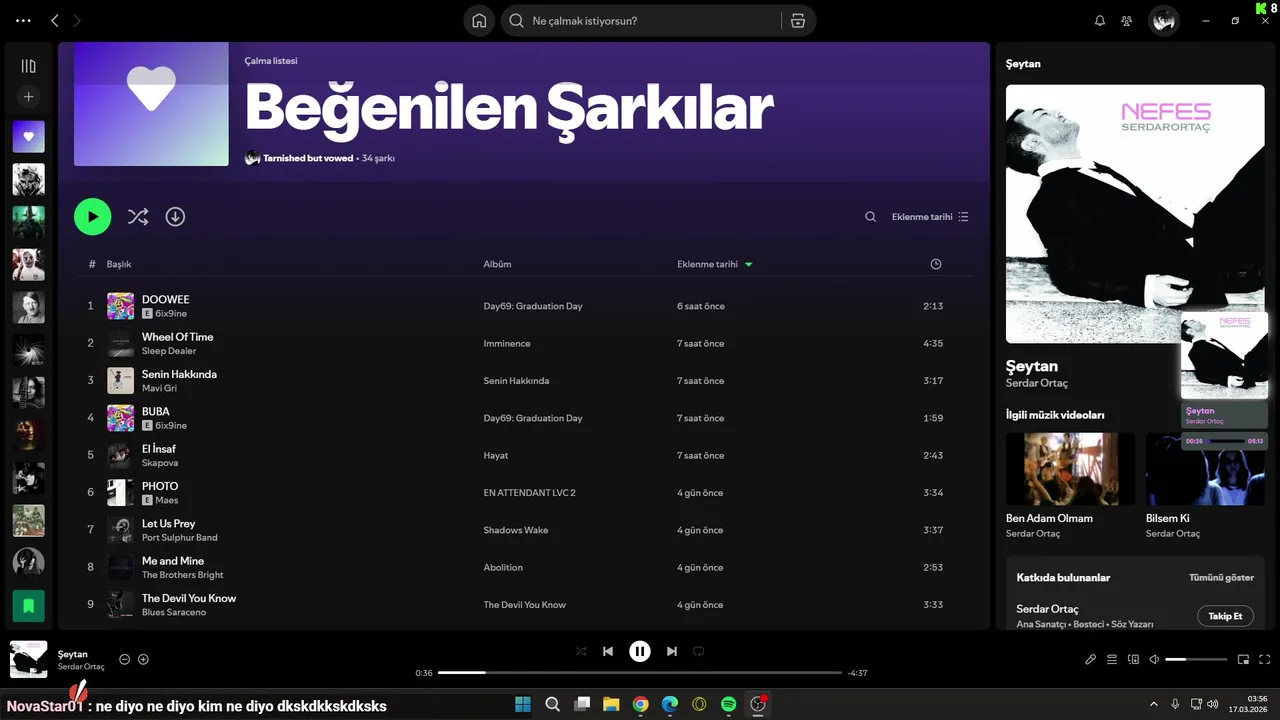Open the 6ix9ine artist link under BUBA
Image resolution: width=1280 pixels, height=720 pixels.
coord(171,425)
